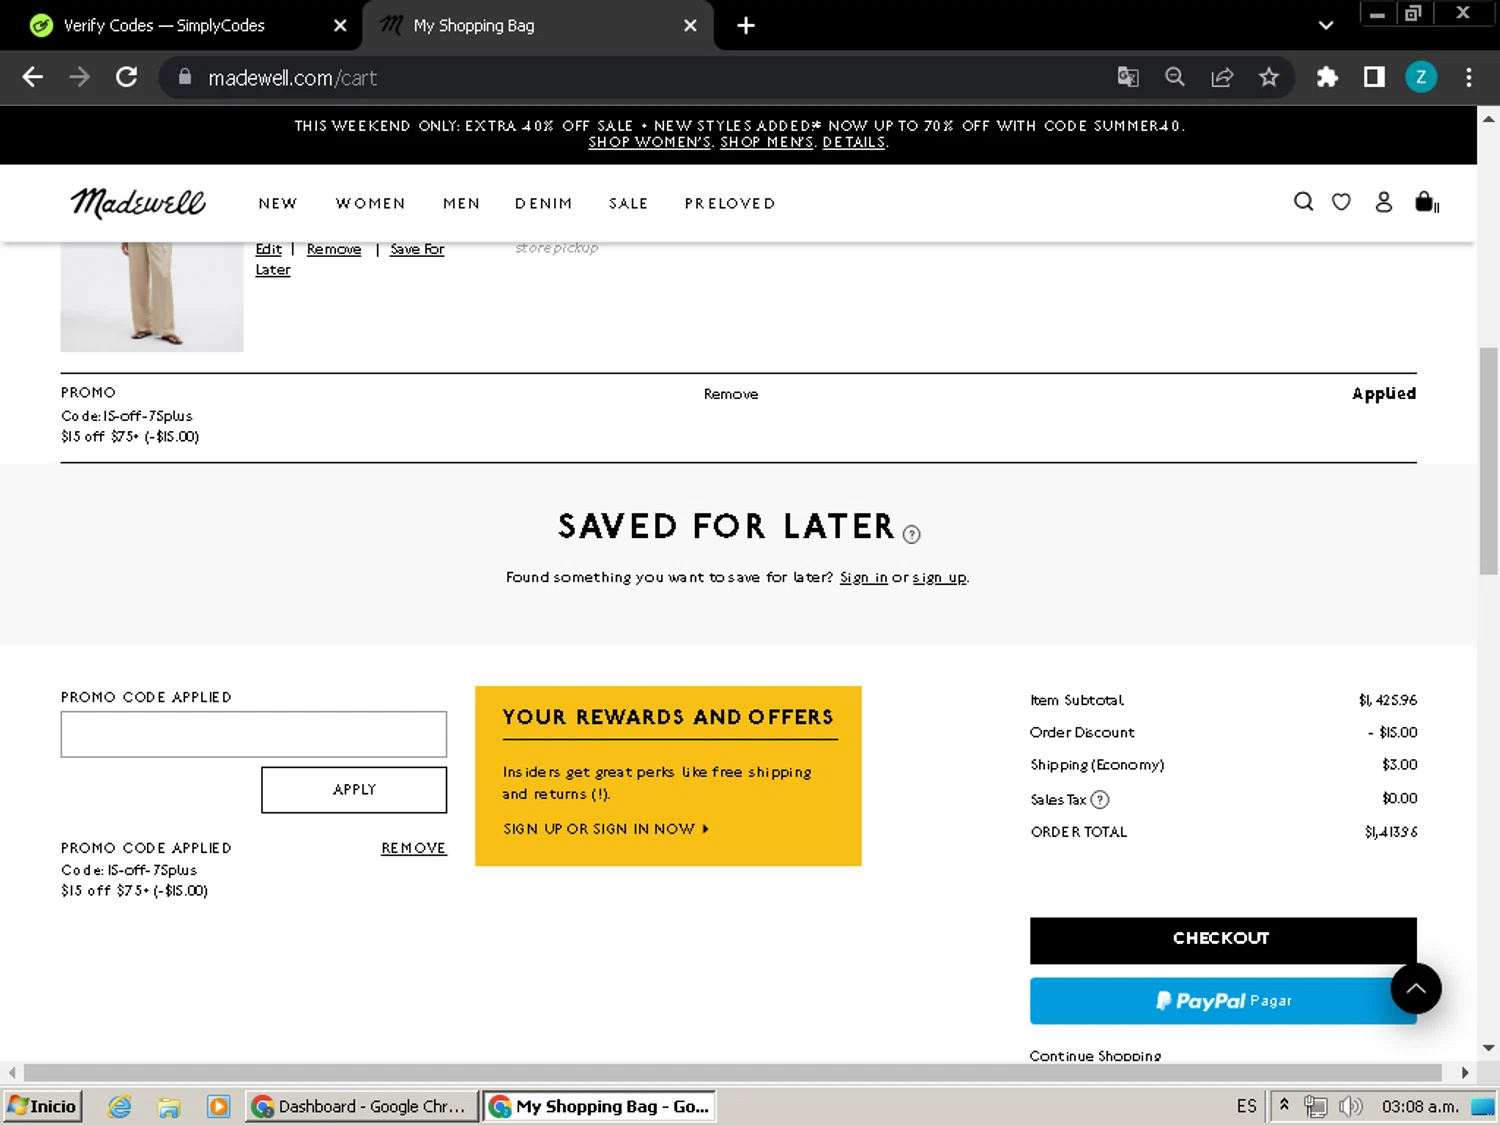Switch to the Verify Codes — SimplyCodes tab
The width and height of the screenshot is (1500, 1125).
tap(180, 25)
